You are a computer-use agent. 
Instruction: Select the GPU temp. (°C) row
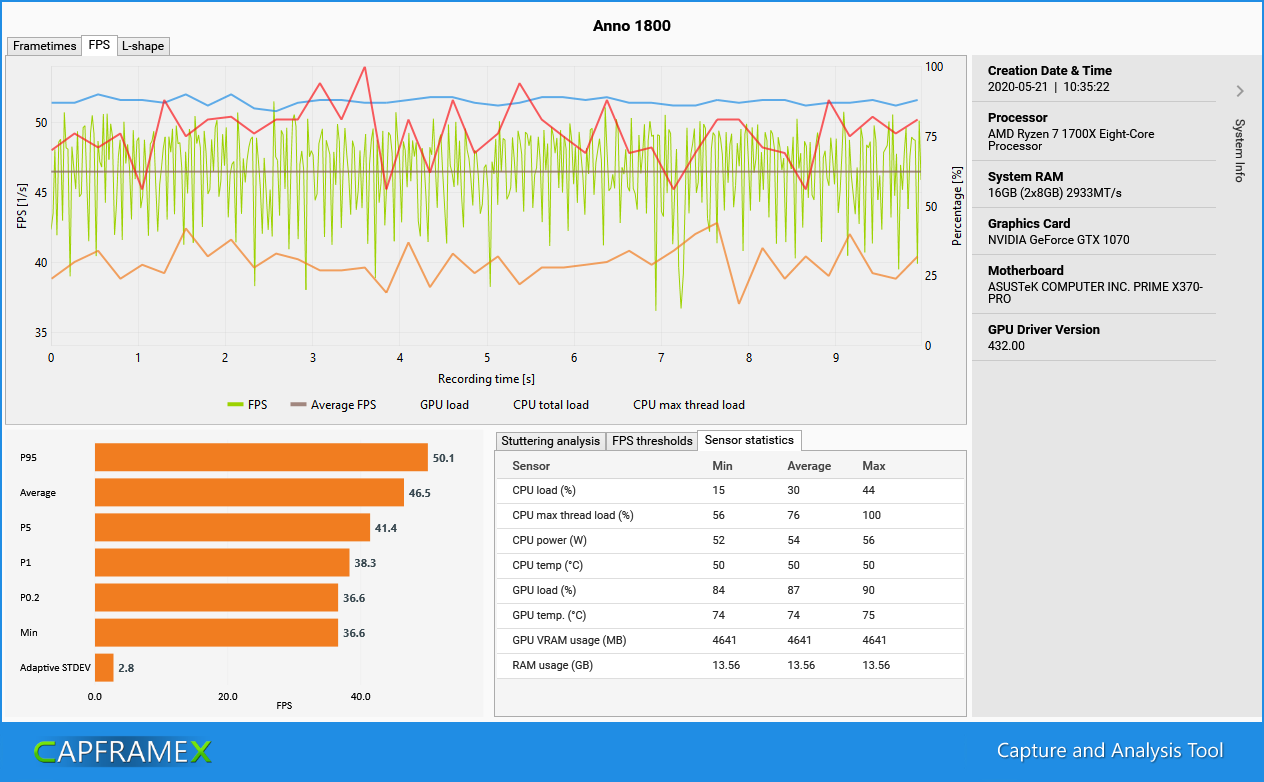731,615
